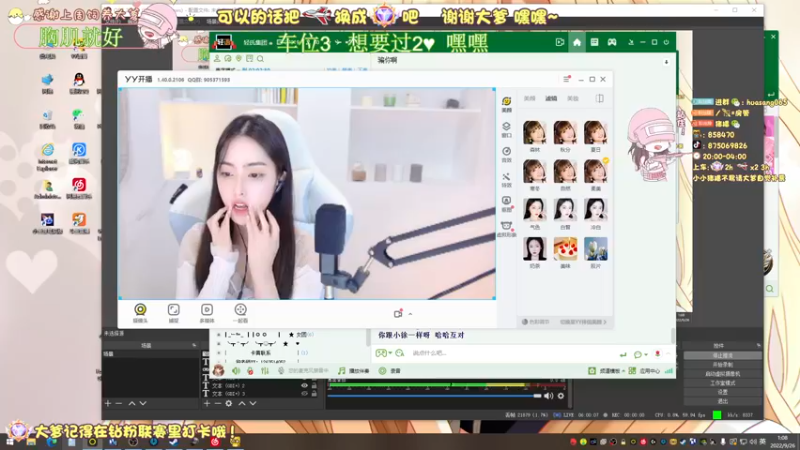This screenshot has height=450, width=800.
Task: Click OBS audio mixer volume slider handle
Action: pos(537,395)
